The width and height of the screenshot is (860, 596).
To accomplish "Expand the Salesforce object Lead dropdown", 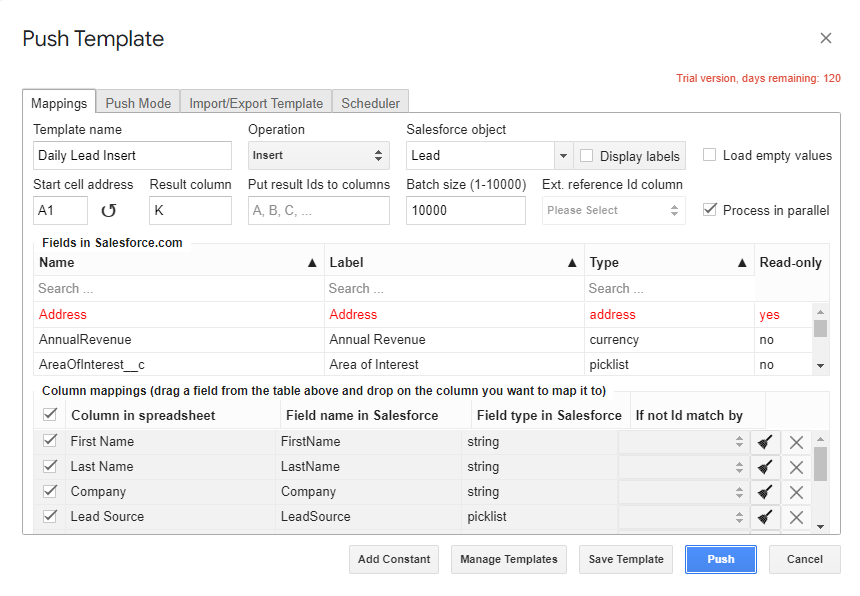I will click(x=563, y=155).
